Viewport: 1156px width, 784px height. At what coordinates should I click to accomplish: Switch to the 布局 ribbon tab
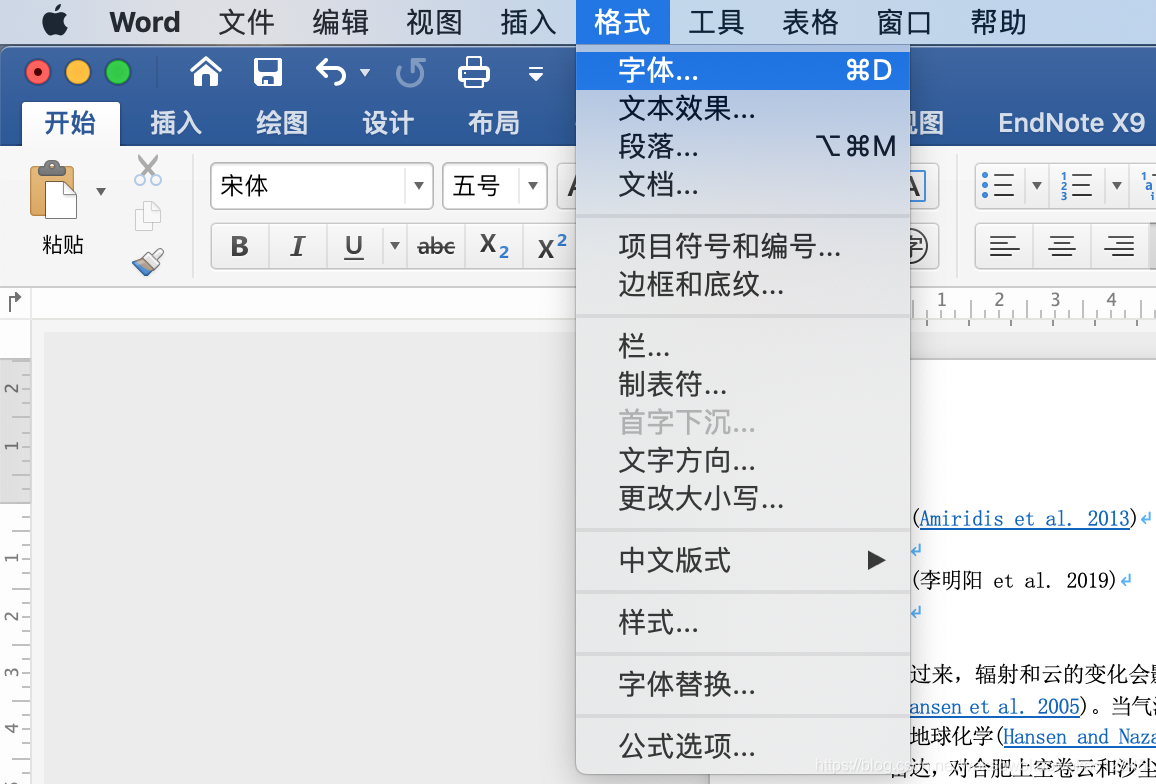tap(493, 122)
